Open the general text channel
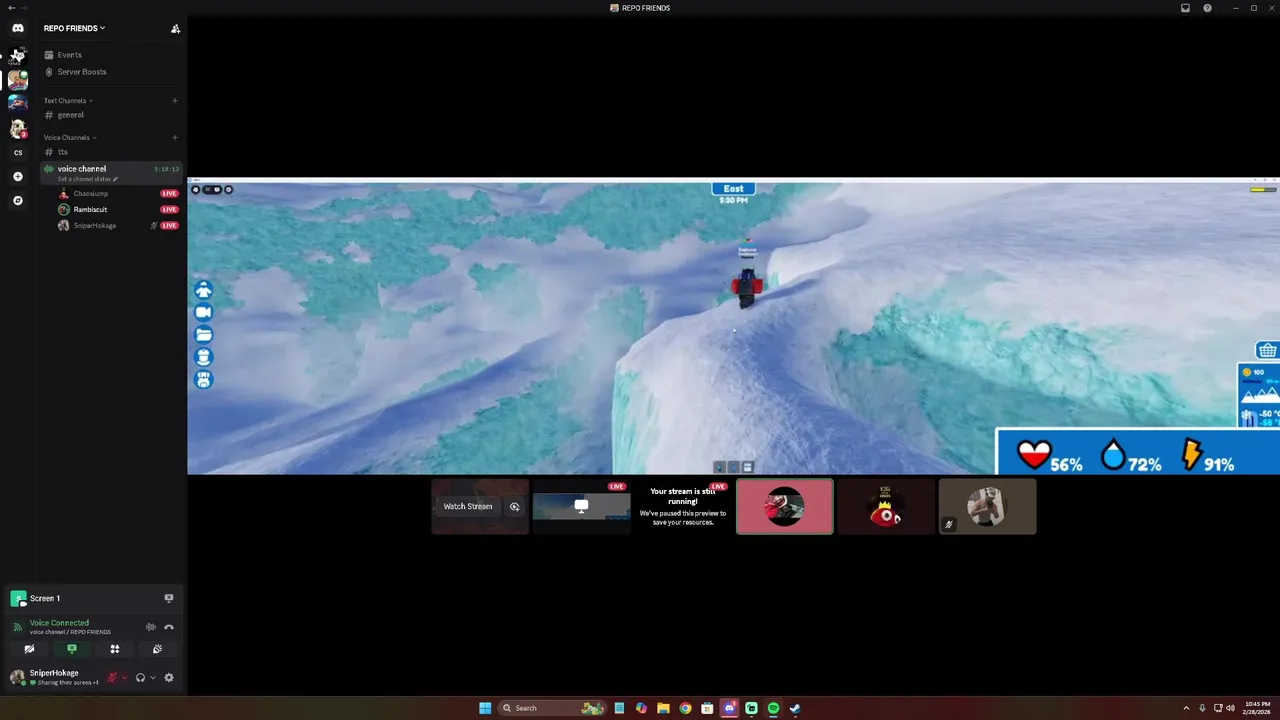 tap(110, 115)
